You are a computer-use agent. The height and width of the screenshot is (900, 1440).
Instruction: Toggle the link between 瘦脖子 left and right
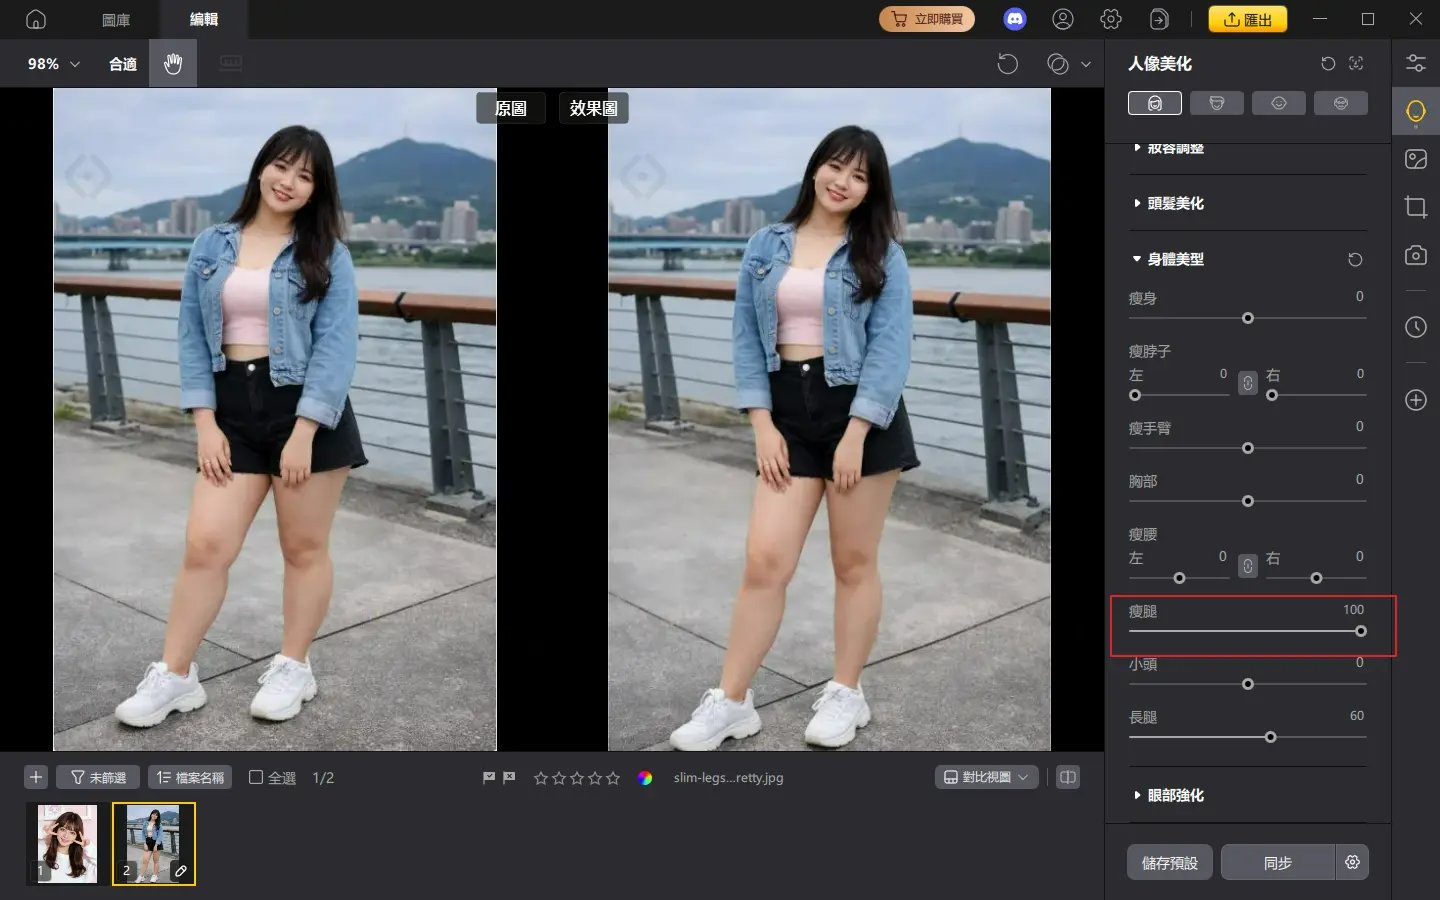1247,383
